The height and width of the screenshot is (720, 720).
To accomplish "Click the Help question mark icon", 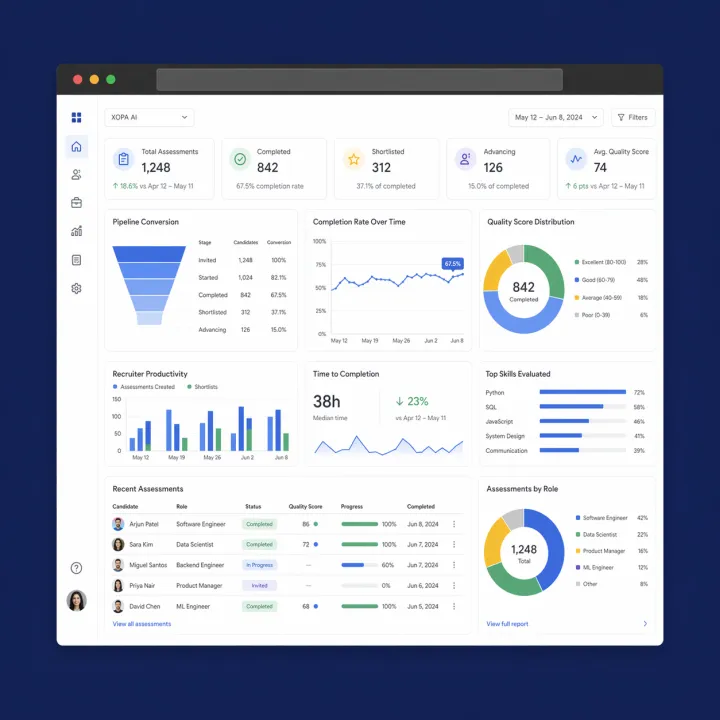I will tap(76, 568).
